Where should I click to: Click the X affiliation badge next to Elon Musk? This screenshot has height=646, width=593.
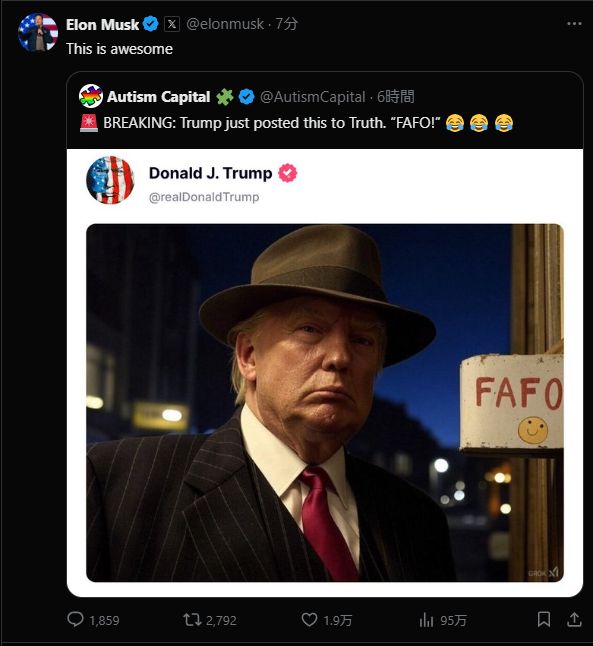click(172, 24)
